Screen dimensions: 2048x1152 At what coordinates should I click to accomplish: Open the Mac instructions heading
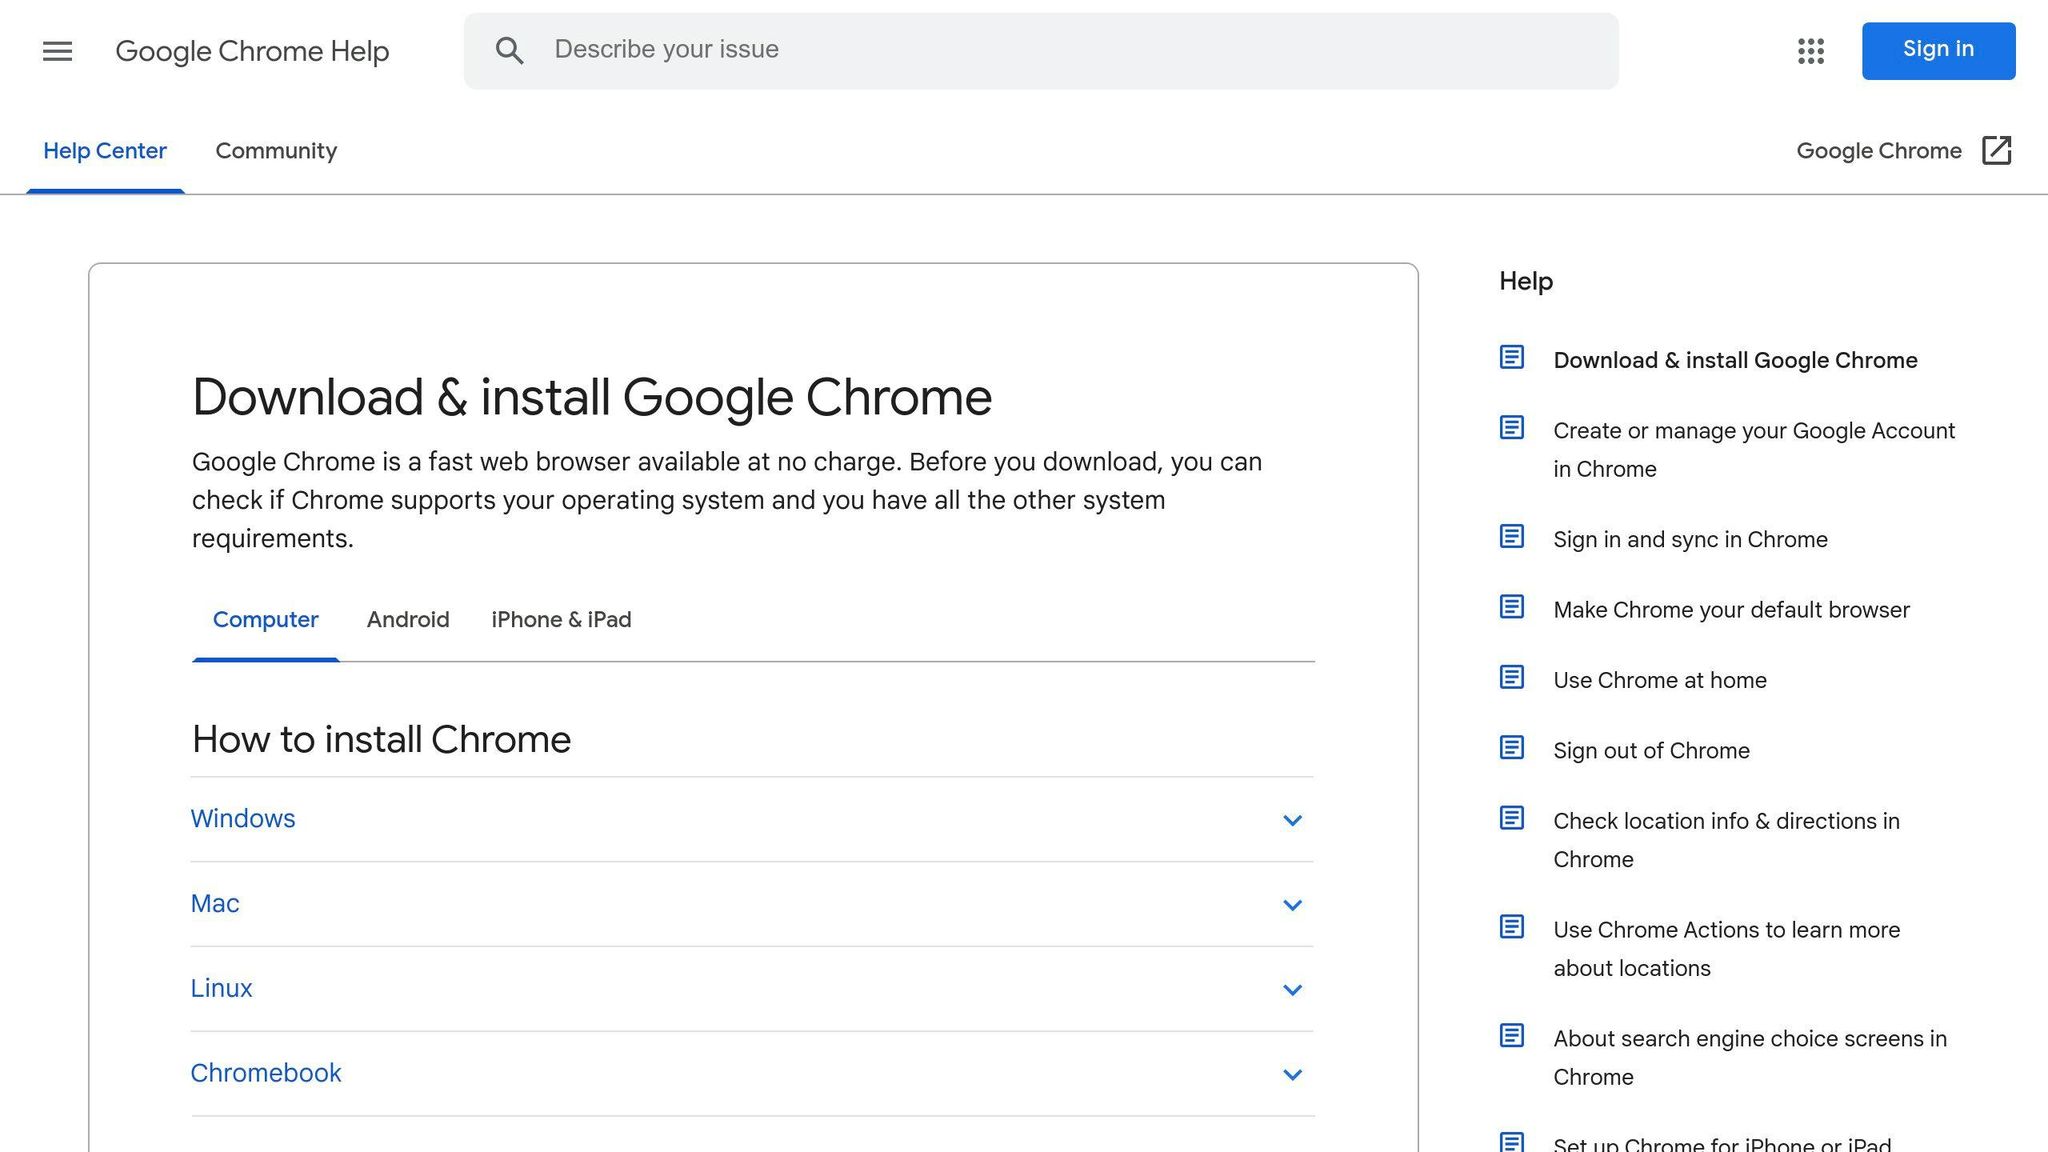point(215,904)
